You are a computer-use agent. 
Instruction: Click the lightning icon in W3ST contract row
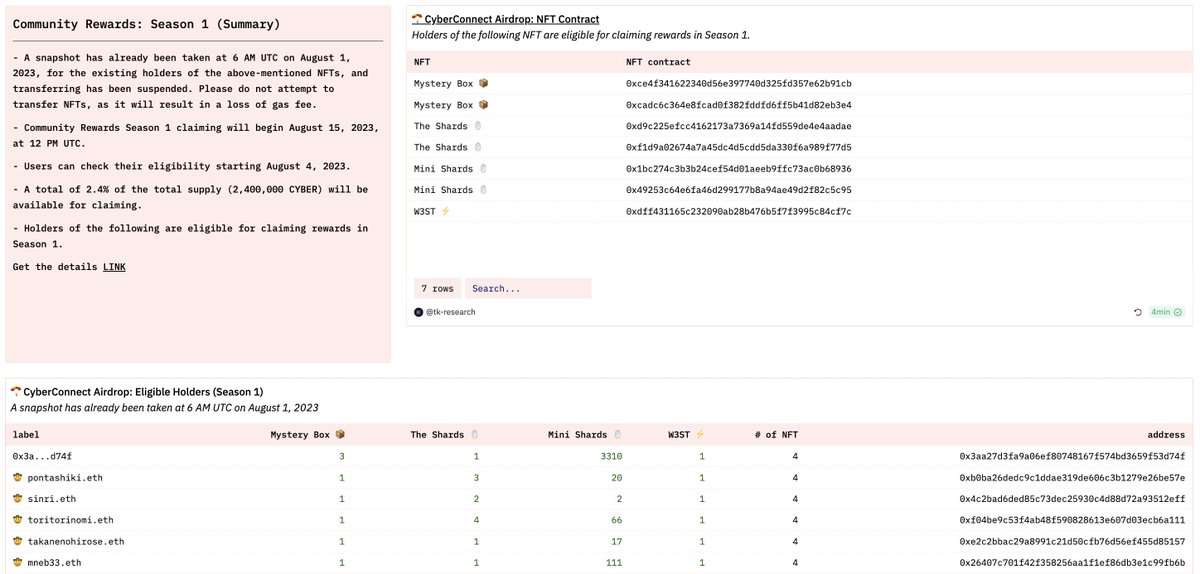(x=445, y=211)
